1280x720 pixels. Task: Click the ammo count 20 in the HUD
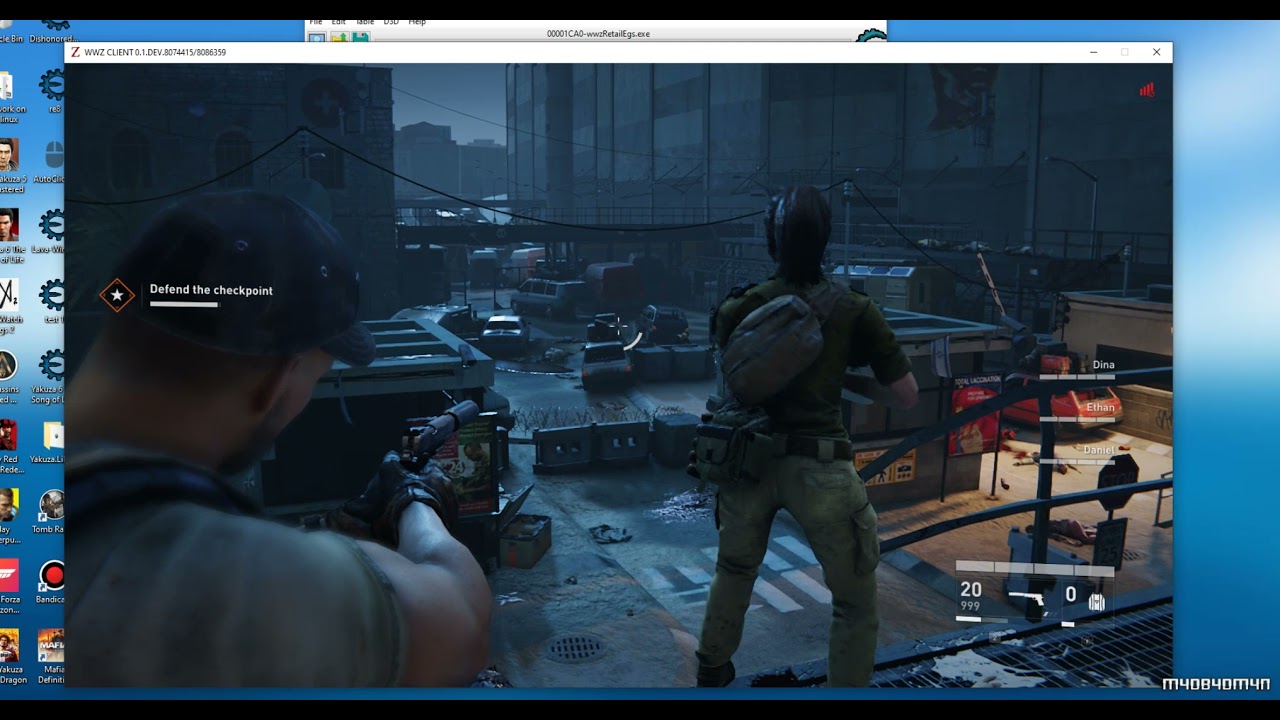[x=970, y=590]
